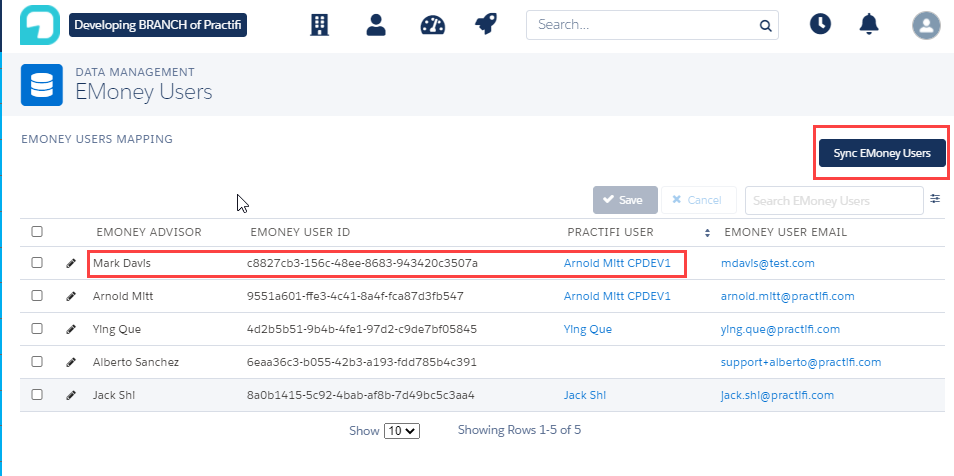This screenshot has height=476, width=954.
Task: Toggle the select-all header checkbox
Action: pos(37,231)
